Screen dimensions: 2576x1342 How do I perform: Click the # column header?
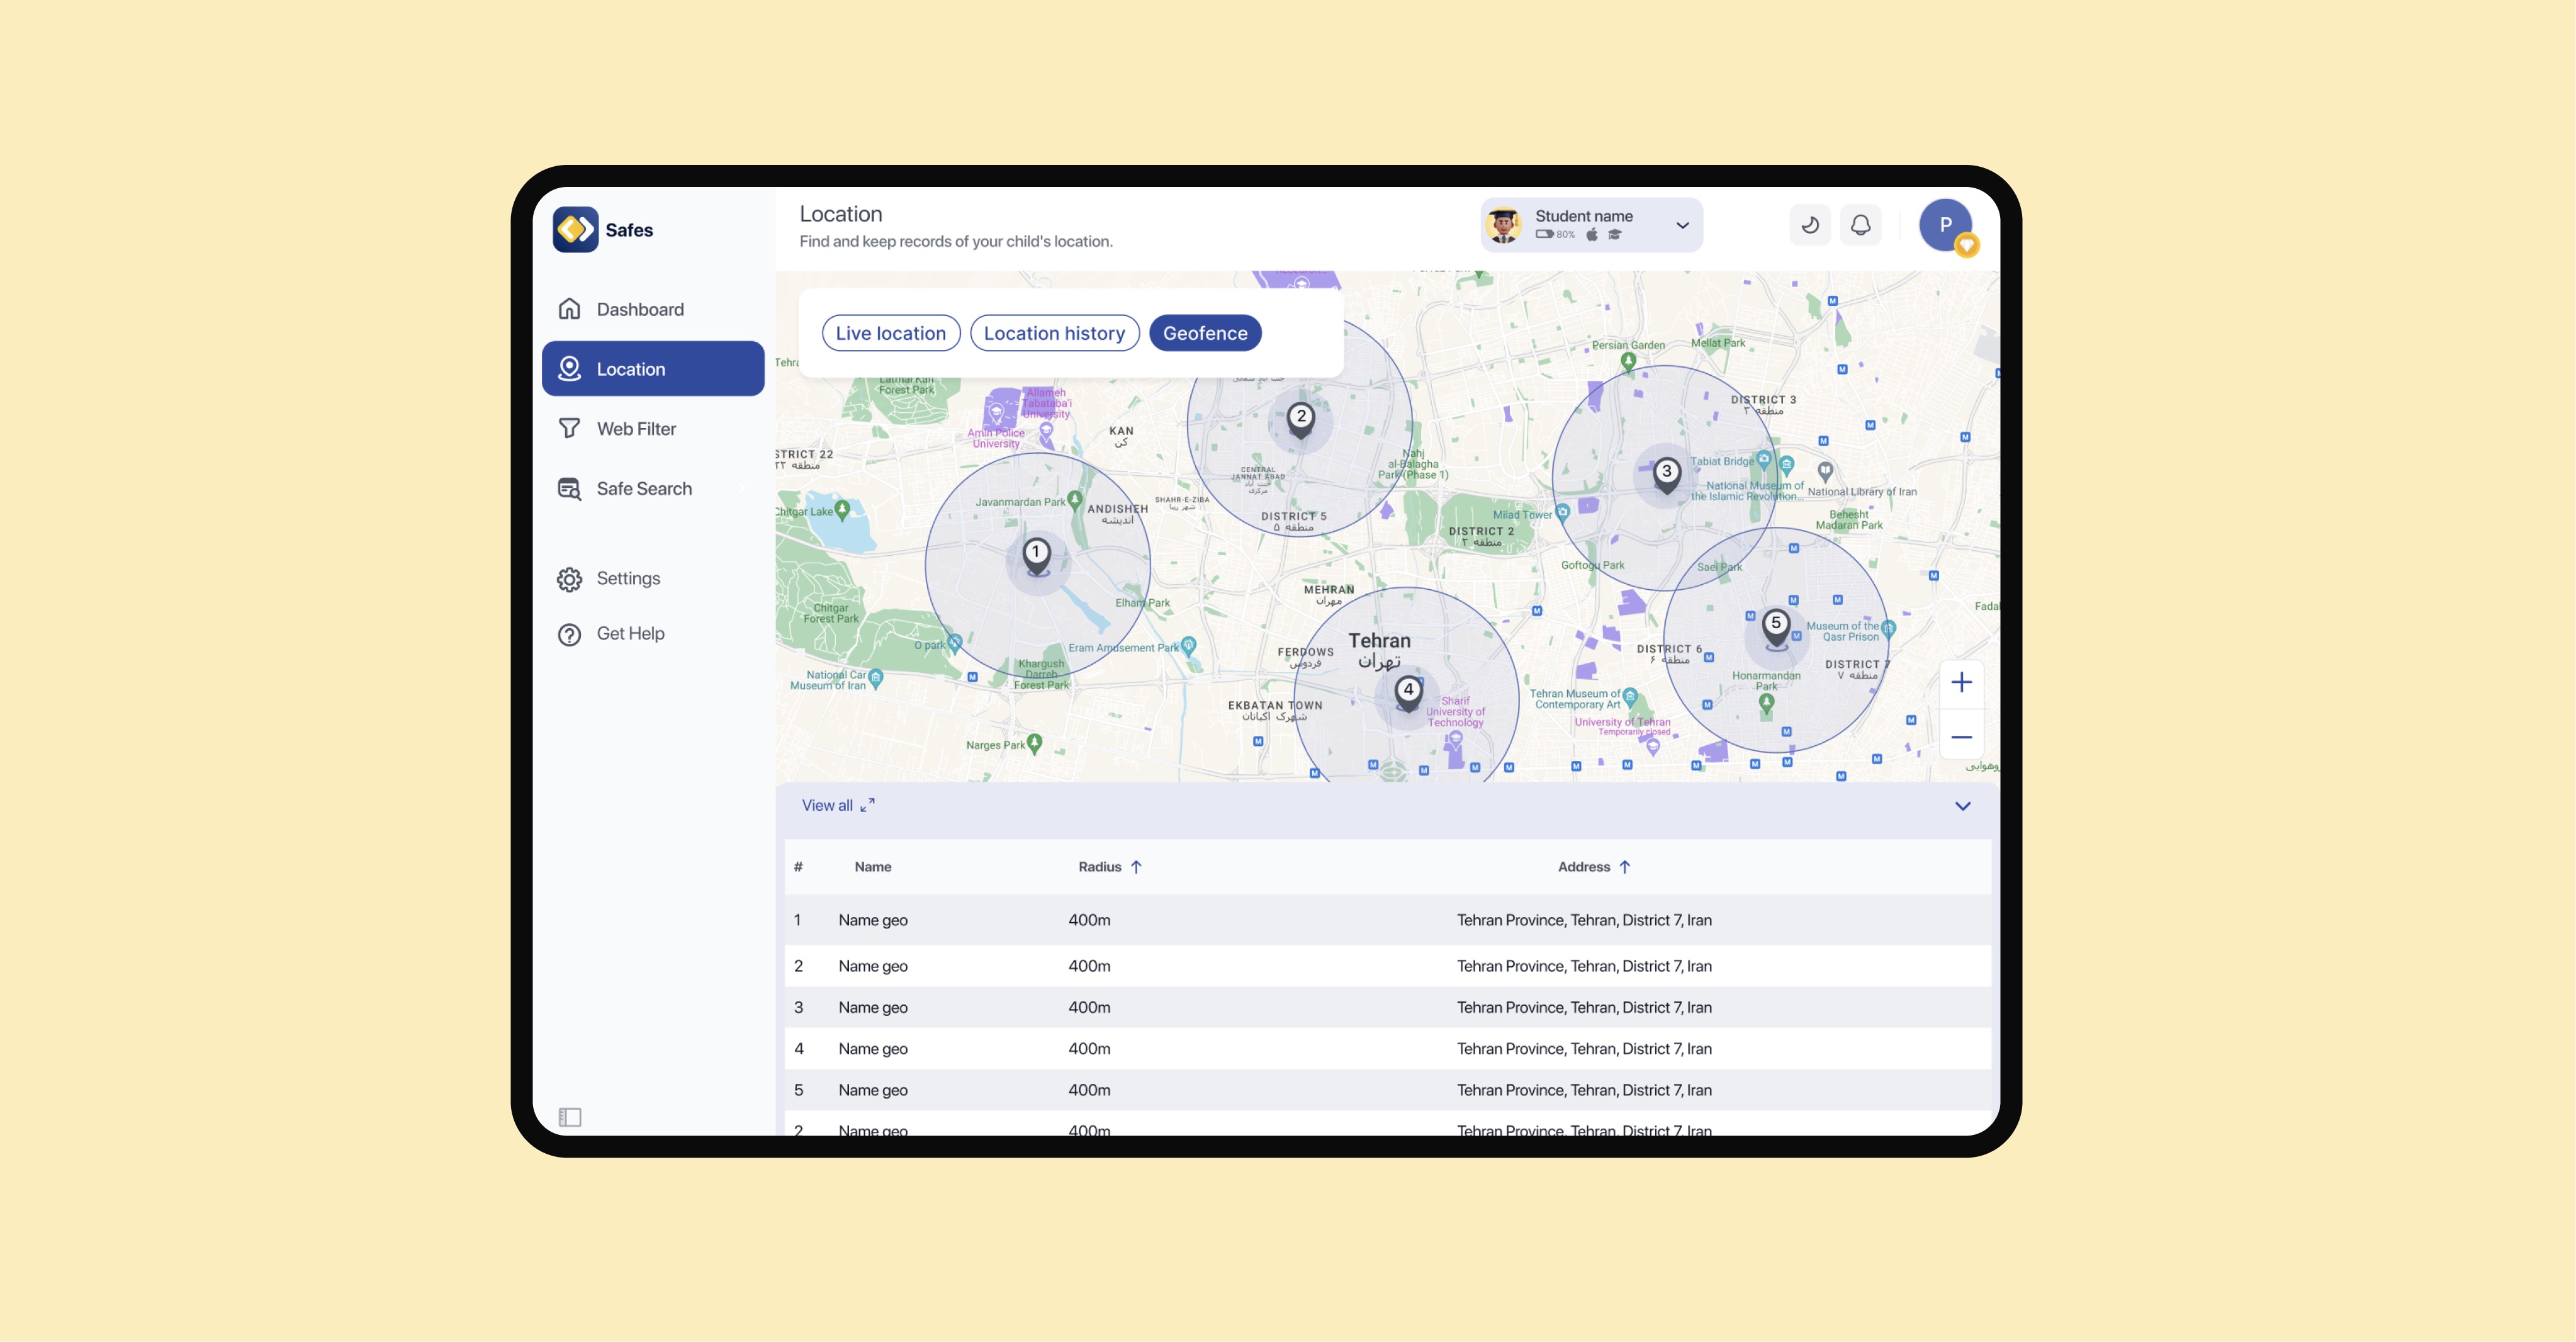pyautogui.click(x=798, y=867)
